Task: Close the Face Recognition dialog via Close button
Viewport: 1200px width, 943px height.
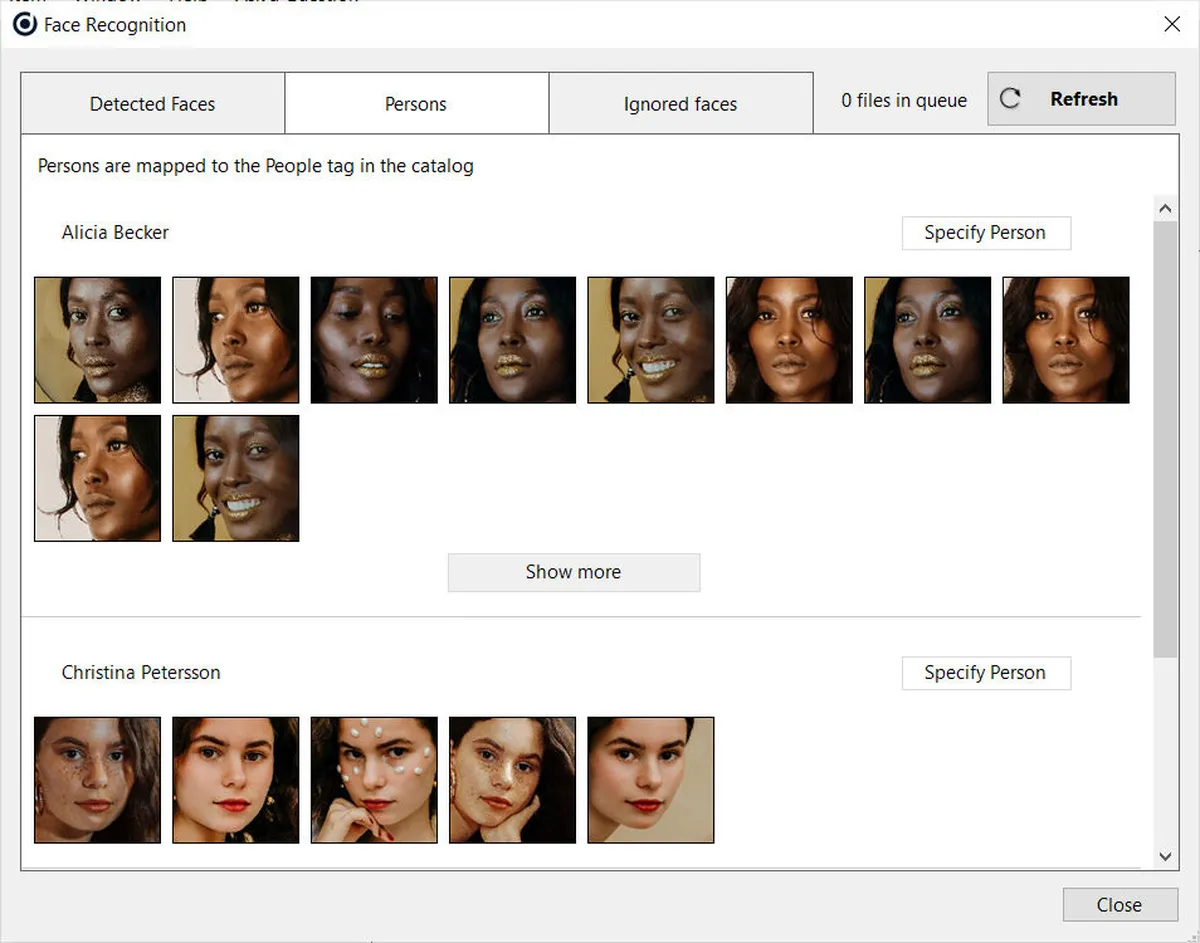Action: [1119, 904]
